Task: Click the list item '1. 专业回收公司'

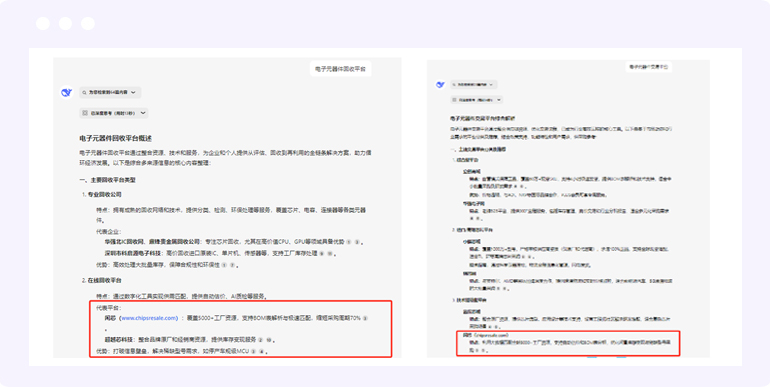Action: coord(102,194)
